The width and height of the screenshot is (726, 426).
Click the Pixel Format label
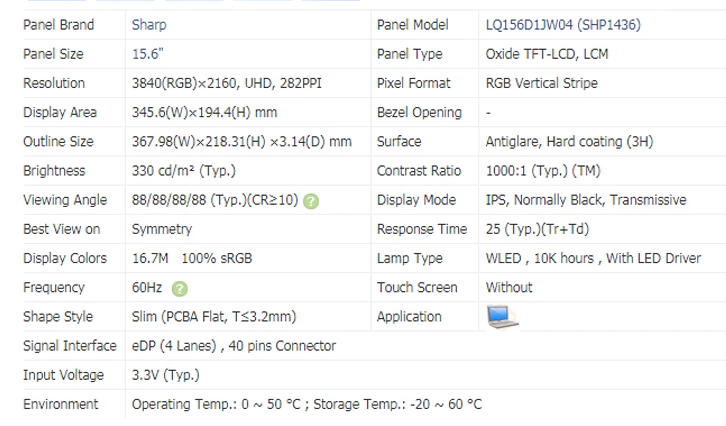[x=413, y=83]
